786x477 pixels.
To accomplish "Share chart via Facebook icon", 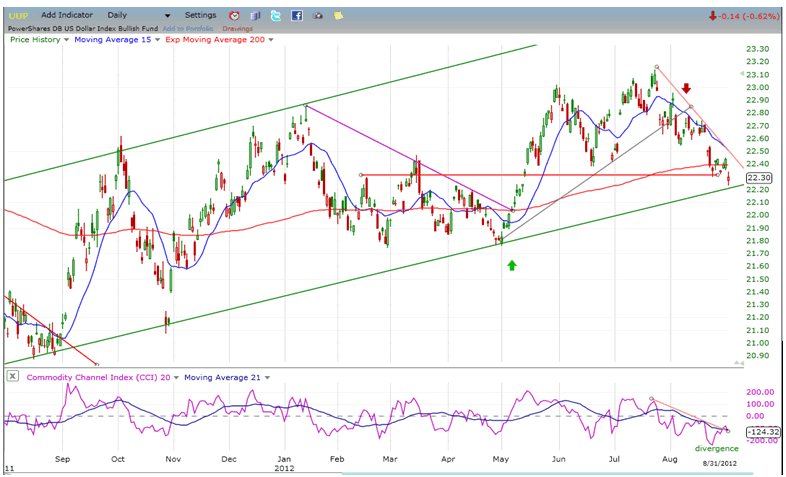I will pos(297,16).
